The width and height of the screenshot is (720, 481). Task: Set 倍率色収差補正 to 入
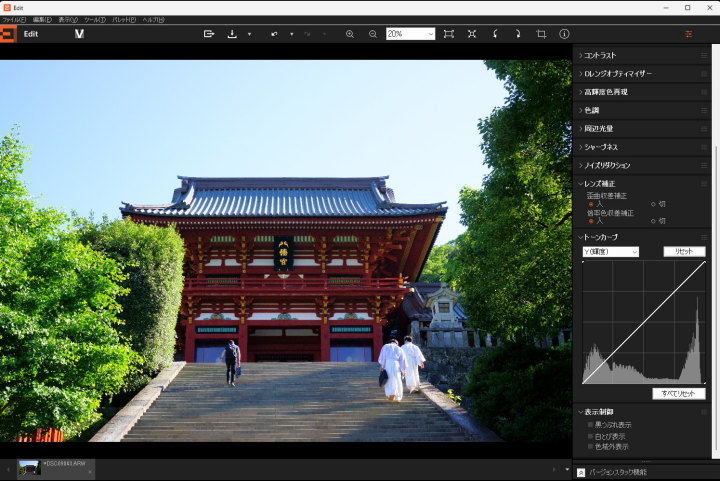[x=591, y=221]
